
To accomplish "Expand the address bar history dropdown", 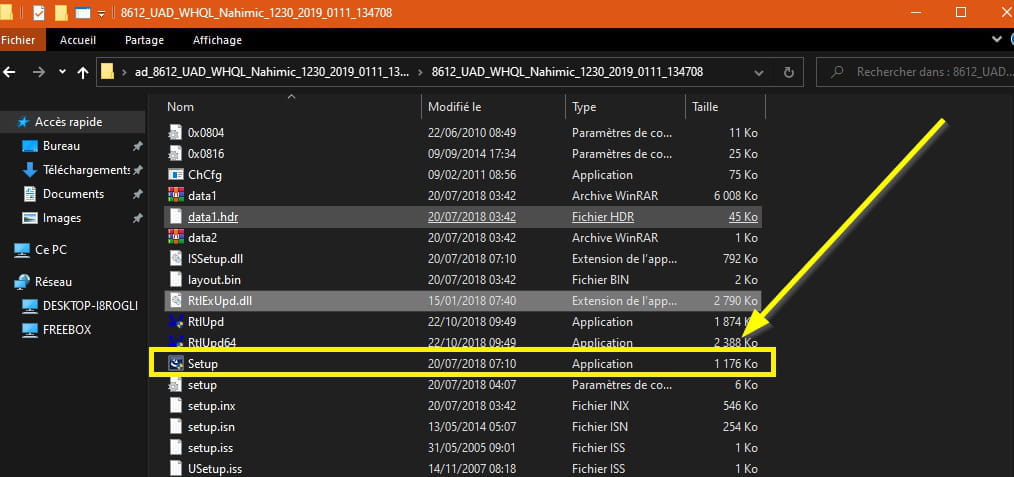I will click(759, 72).
